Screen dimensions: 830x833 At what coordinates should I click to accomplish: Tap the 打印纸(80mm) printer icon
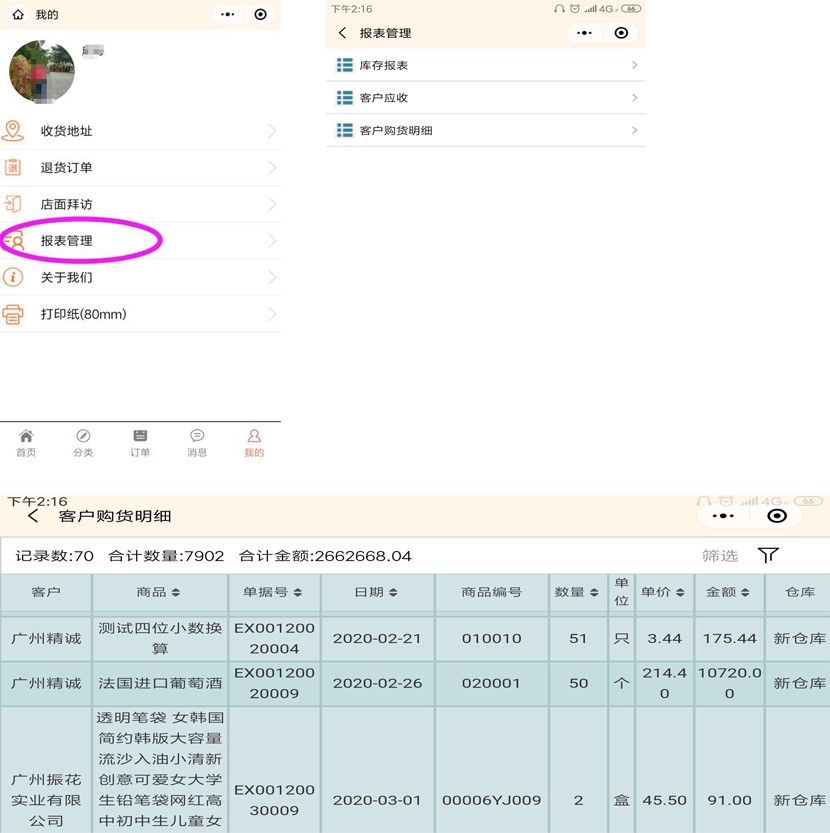point(13,314)
